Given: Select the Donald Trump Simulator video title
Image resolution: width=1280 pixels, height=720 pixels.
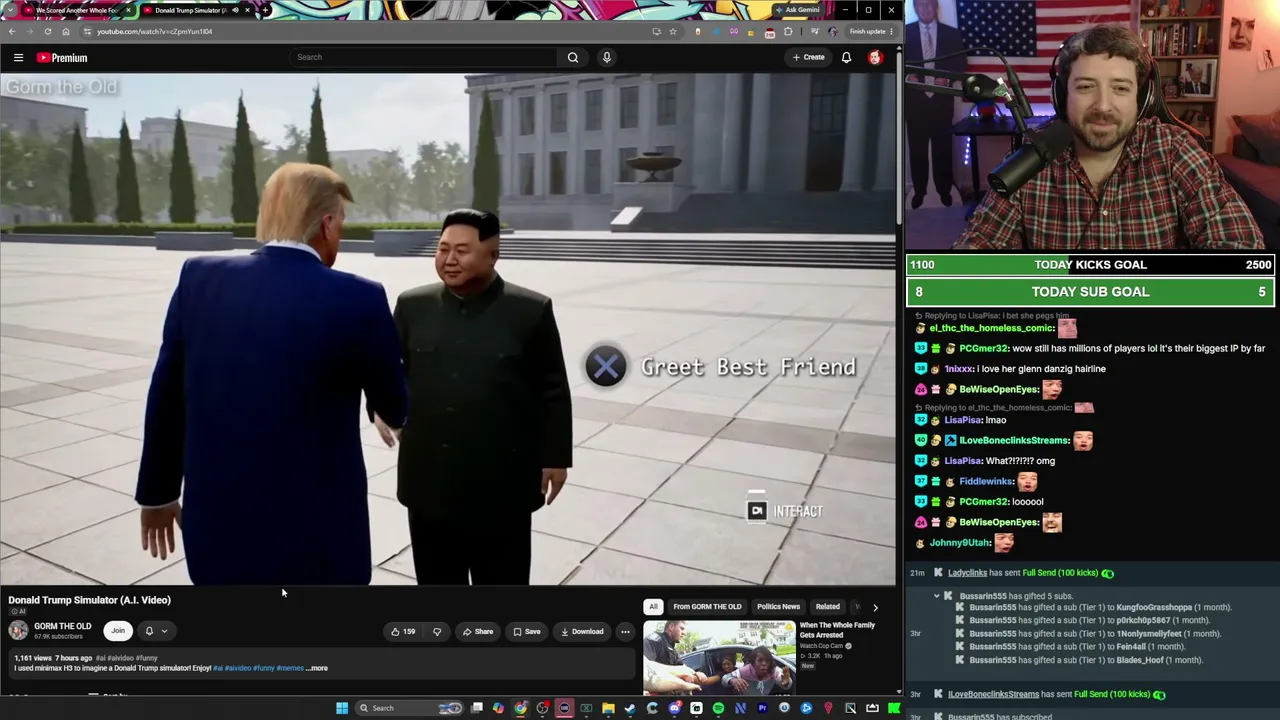Looking at the screenshot, I should [90, 600].
